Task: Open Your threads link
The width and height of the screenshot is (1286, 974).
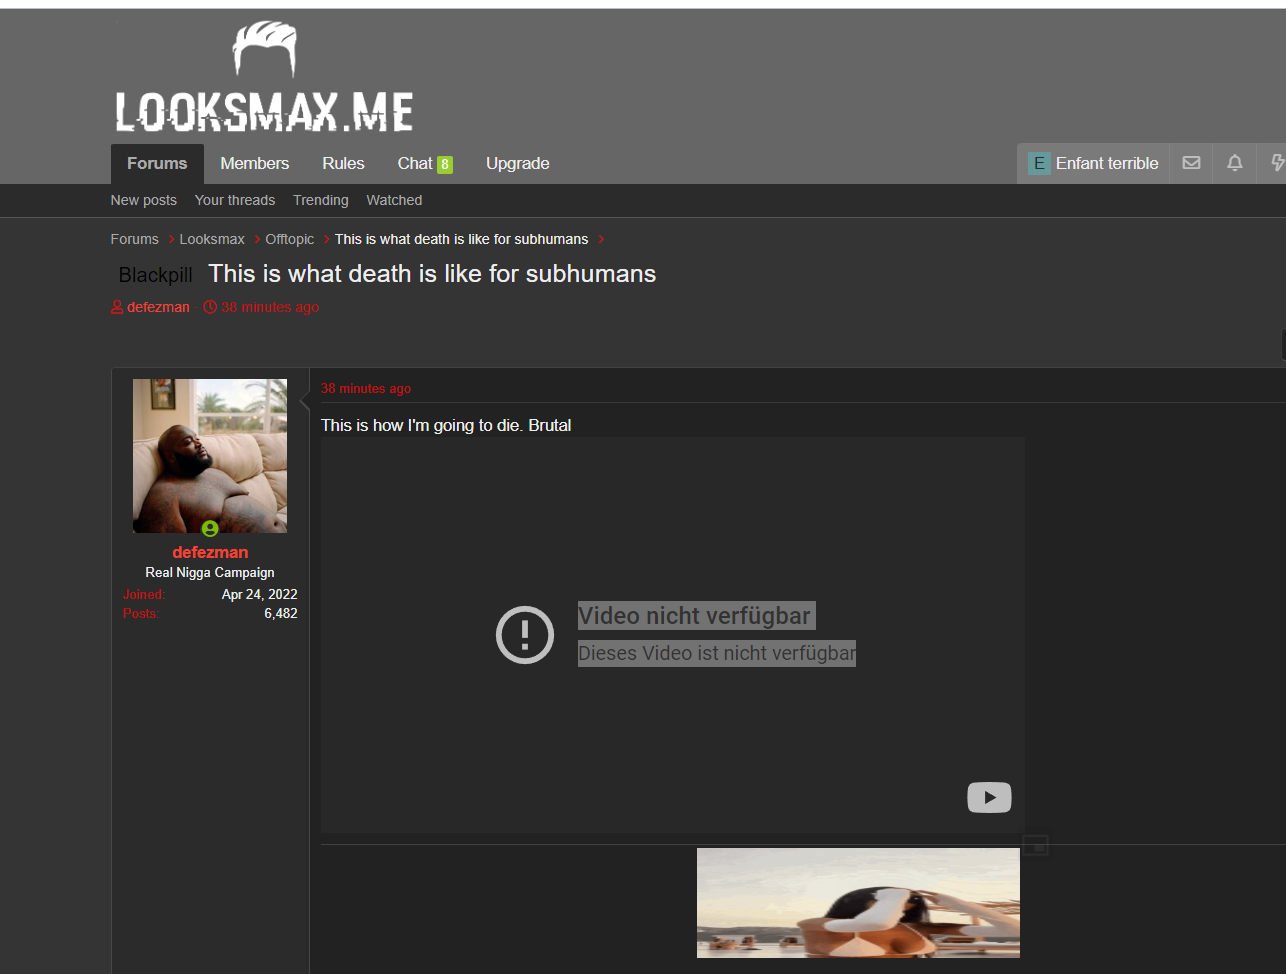Action: (x=235, y=200)
